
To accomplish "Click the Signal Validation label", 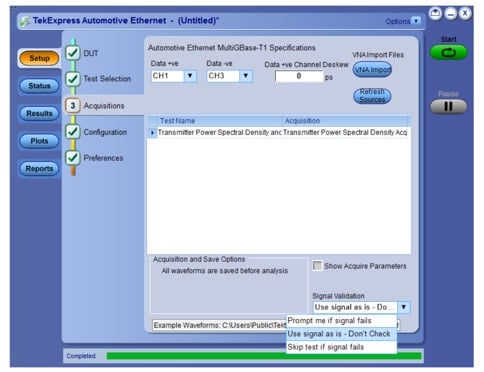I will (338, 296).
